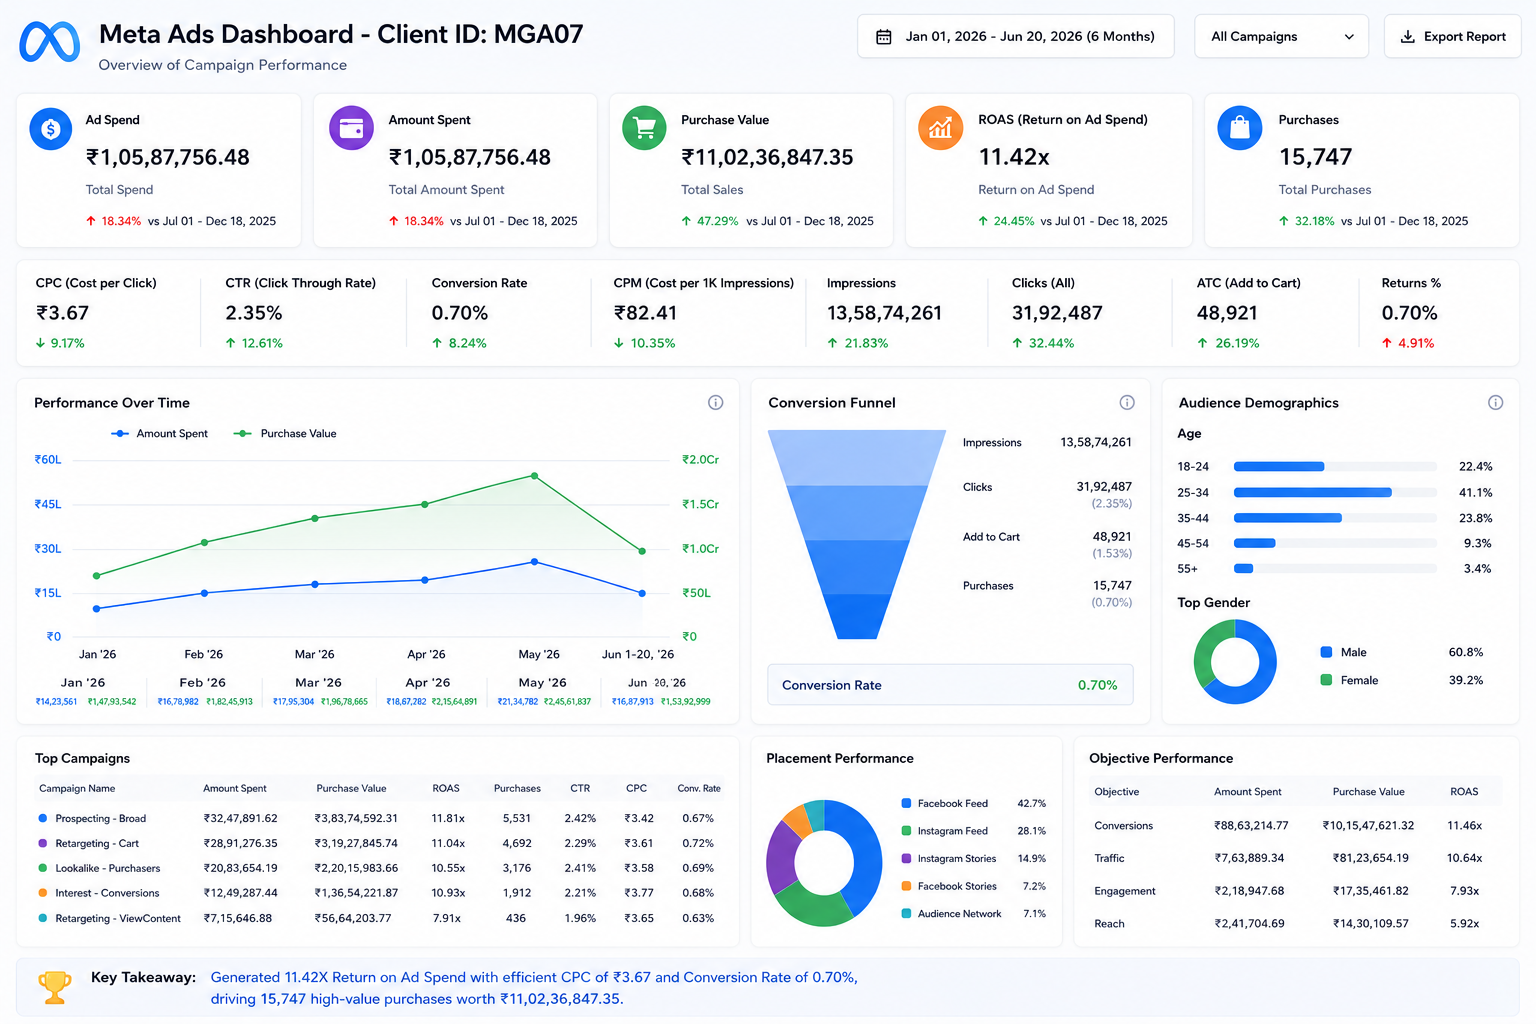
Task: Sort Top Campaigns by ROAS column header
Action: point(446,788)
